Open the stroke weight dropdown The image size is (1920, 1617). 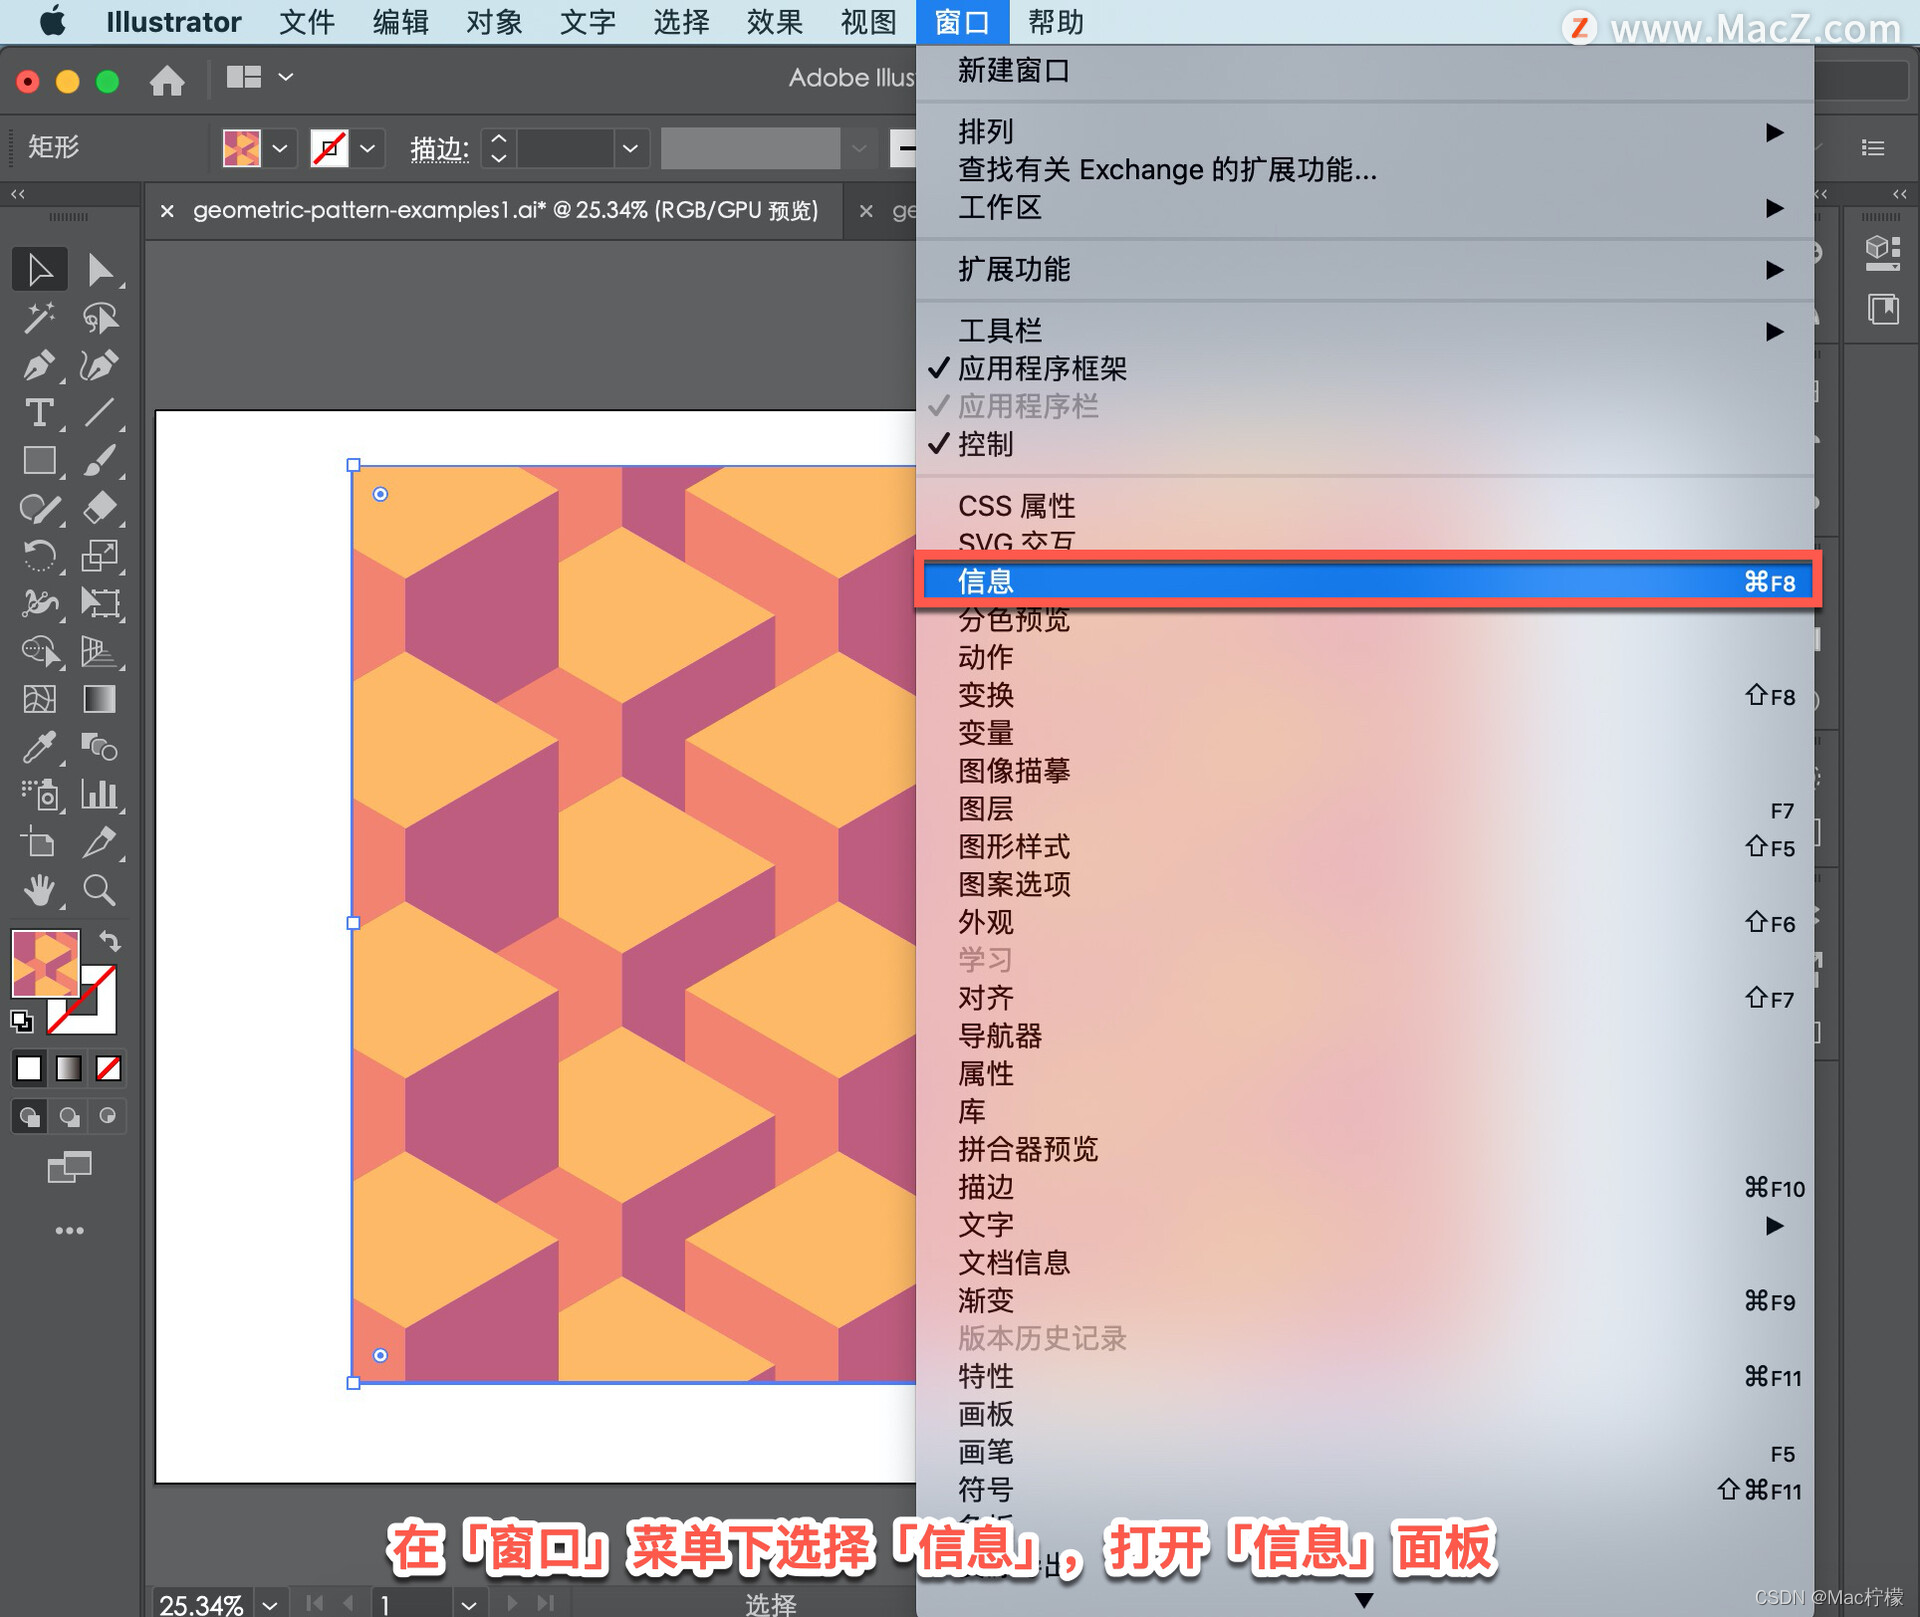pyautogui.click(x=630, y=149)
